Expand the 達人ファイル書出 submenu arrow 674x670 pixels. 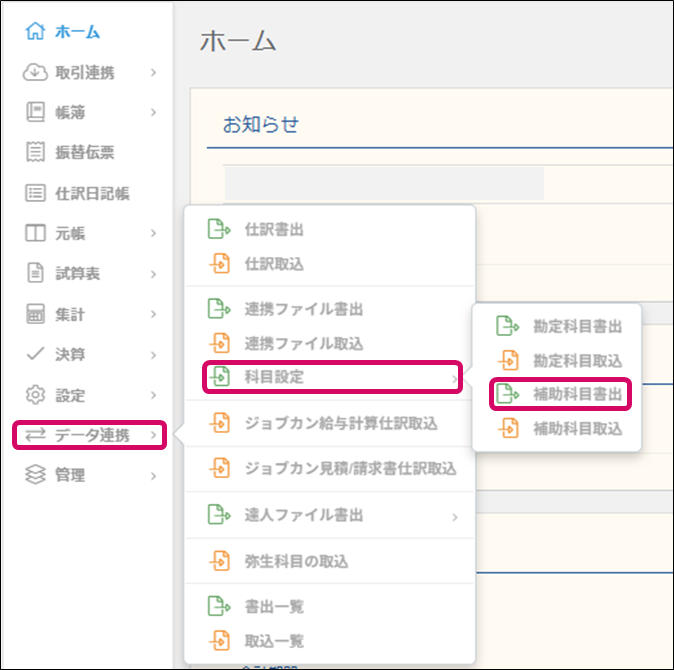pos(455,516)
